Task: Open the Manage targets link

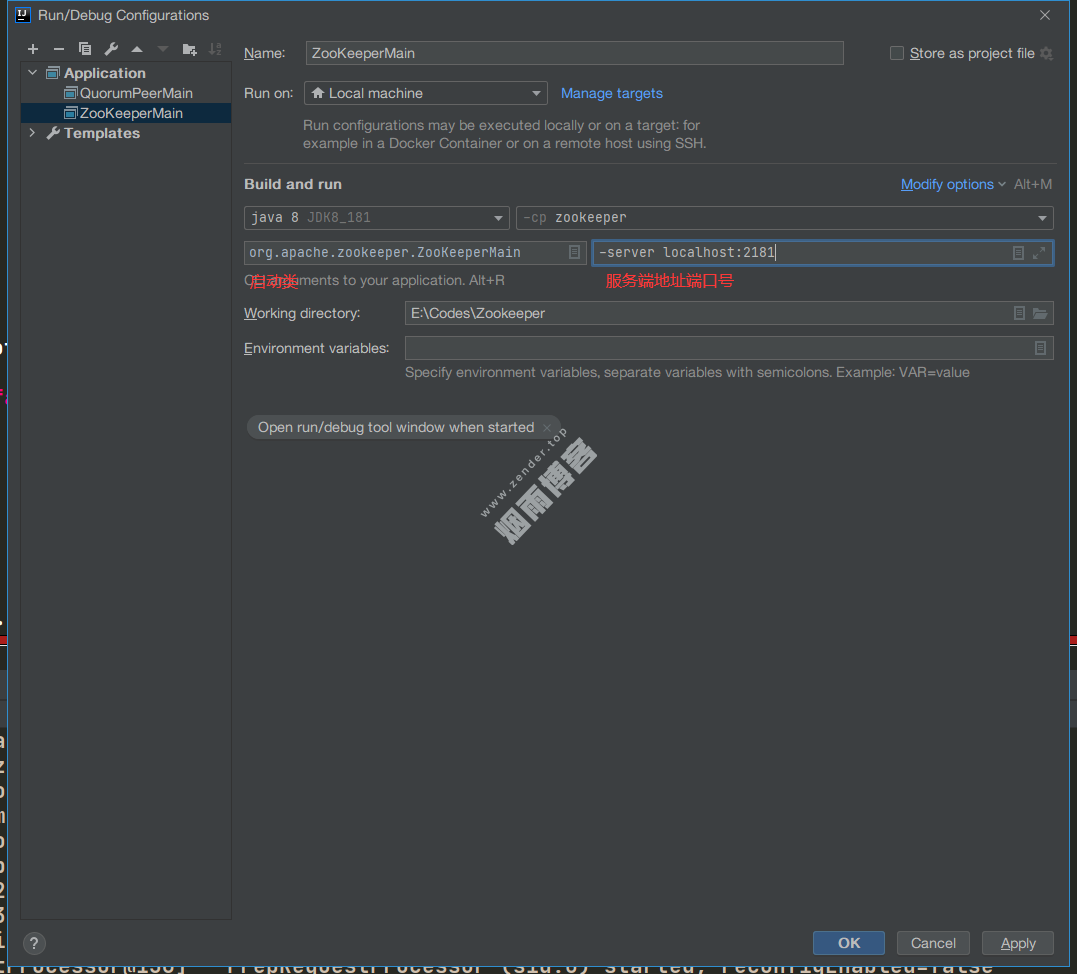Action: (611, 93)
